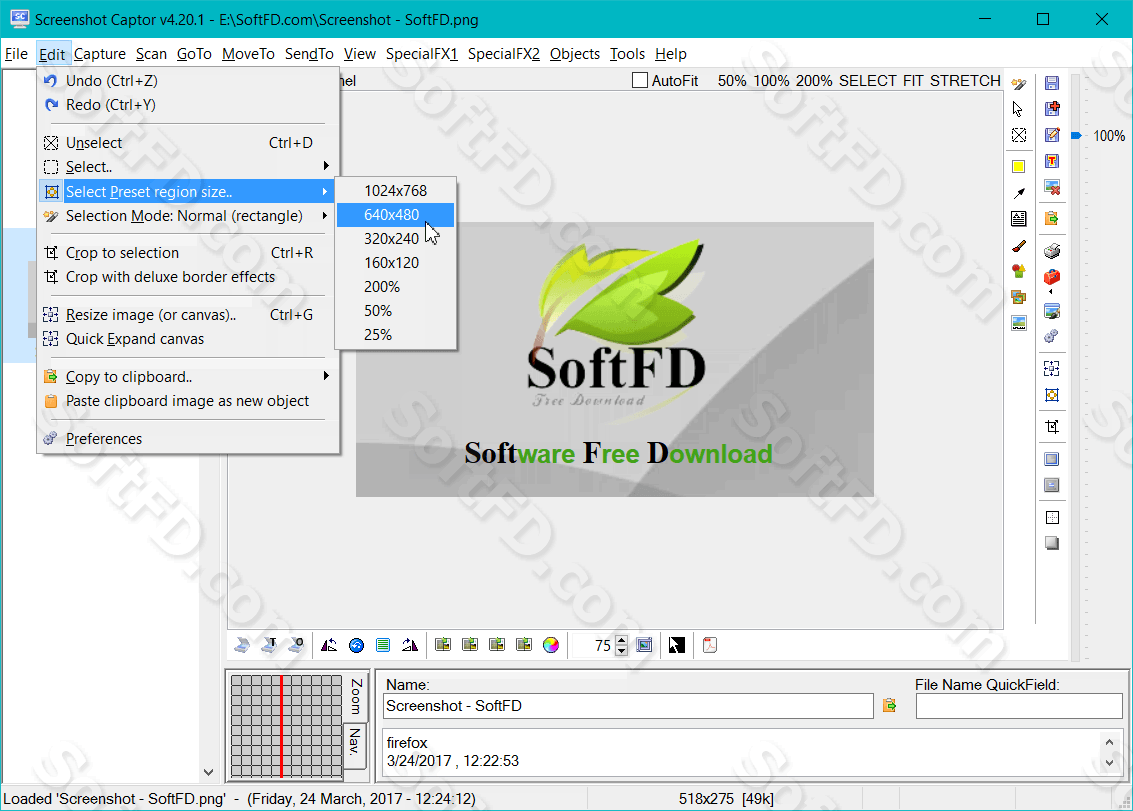Click the scanner icon labeled T
Viewport: 1133px width, 811px height.
point(270,645)
